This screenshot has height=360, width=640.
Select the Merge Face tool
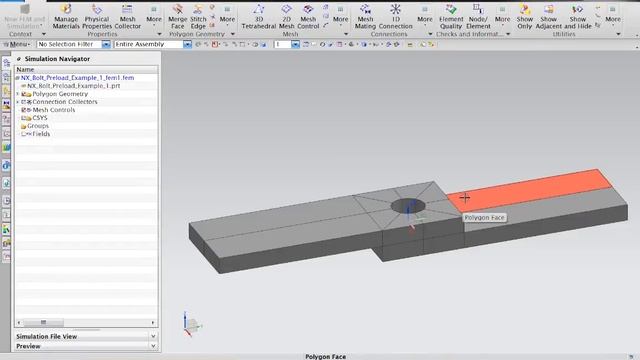(178, 16)
